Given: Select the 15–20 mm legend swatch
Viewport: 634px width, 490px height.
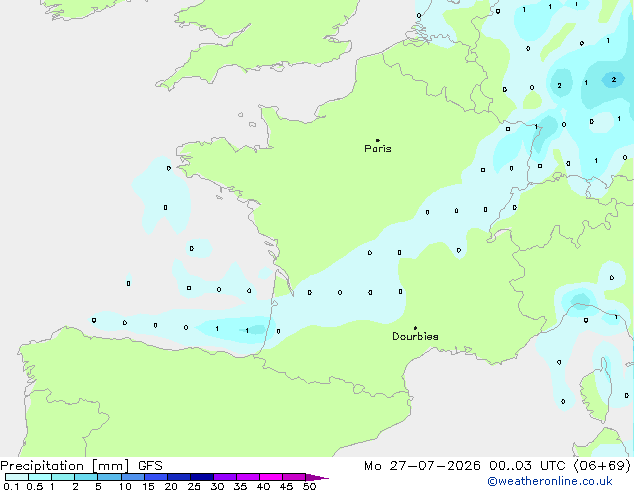Looking at the screenshot, I should 155,477.
